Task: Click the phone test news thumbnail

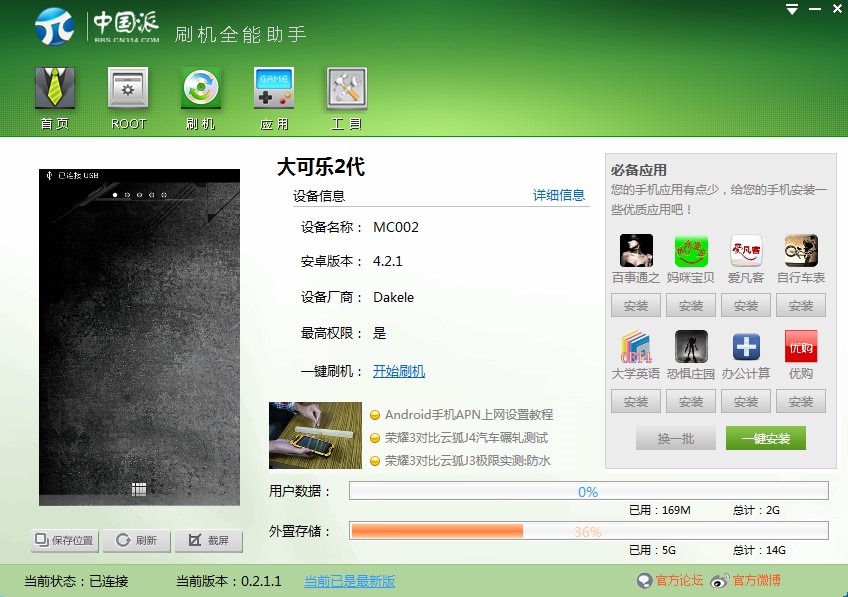Action: tap(315, 435)
